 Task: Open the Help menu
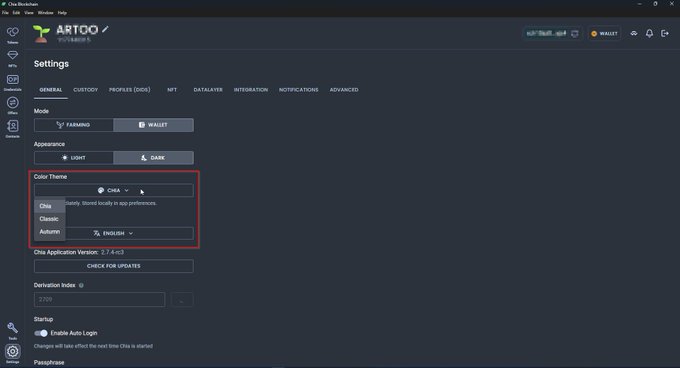62,13
